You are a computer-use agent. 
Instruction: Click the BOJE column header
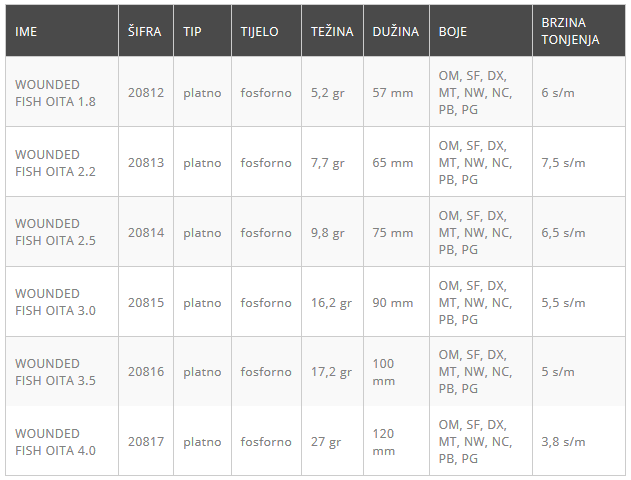(453, 31)
